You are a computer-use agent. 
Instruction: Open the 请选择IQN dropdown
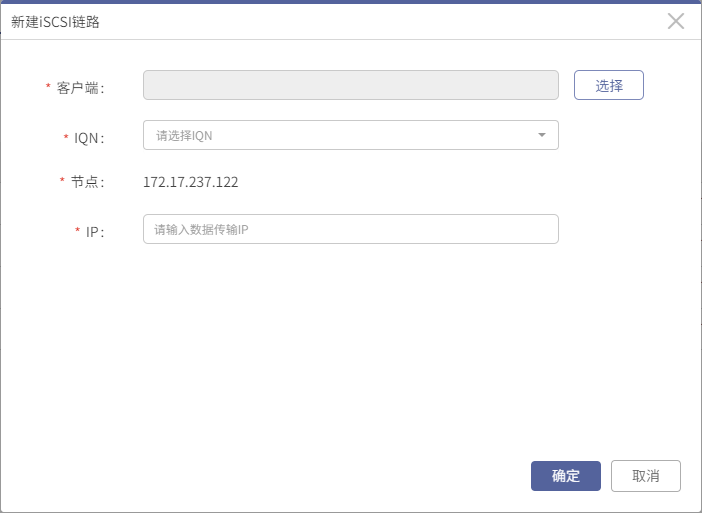pos(351,135)
